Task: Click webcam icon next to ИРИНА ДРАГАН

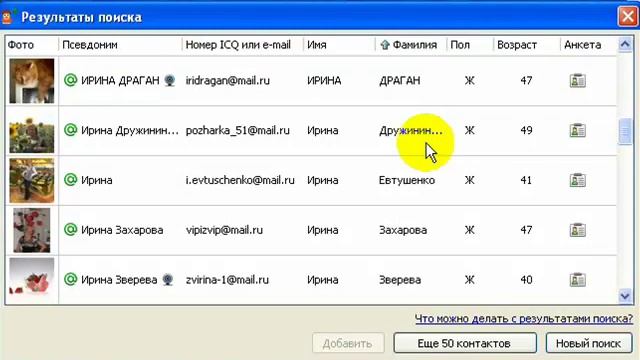Action: 170,80
